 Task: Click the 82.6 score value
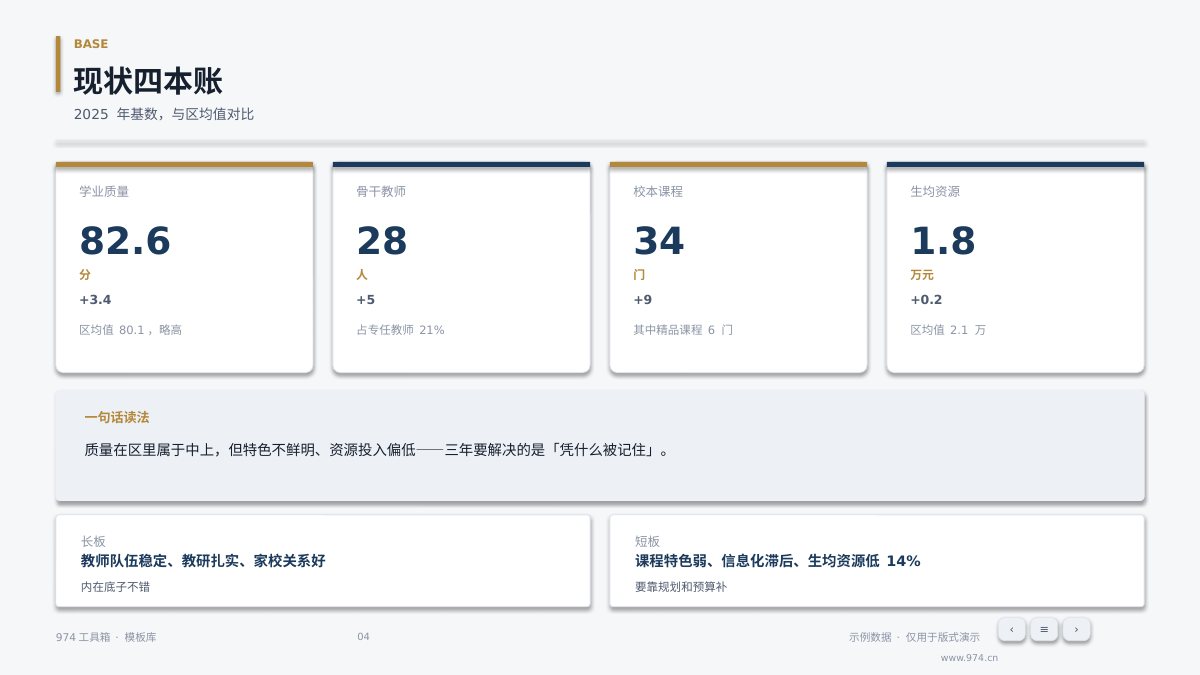[x=125, y=241]
